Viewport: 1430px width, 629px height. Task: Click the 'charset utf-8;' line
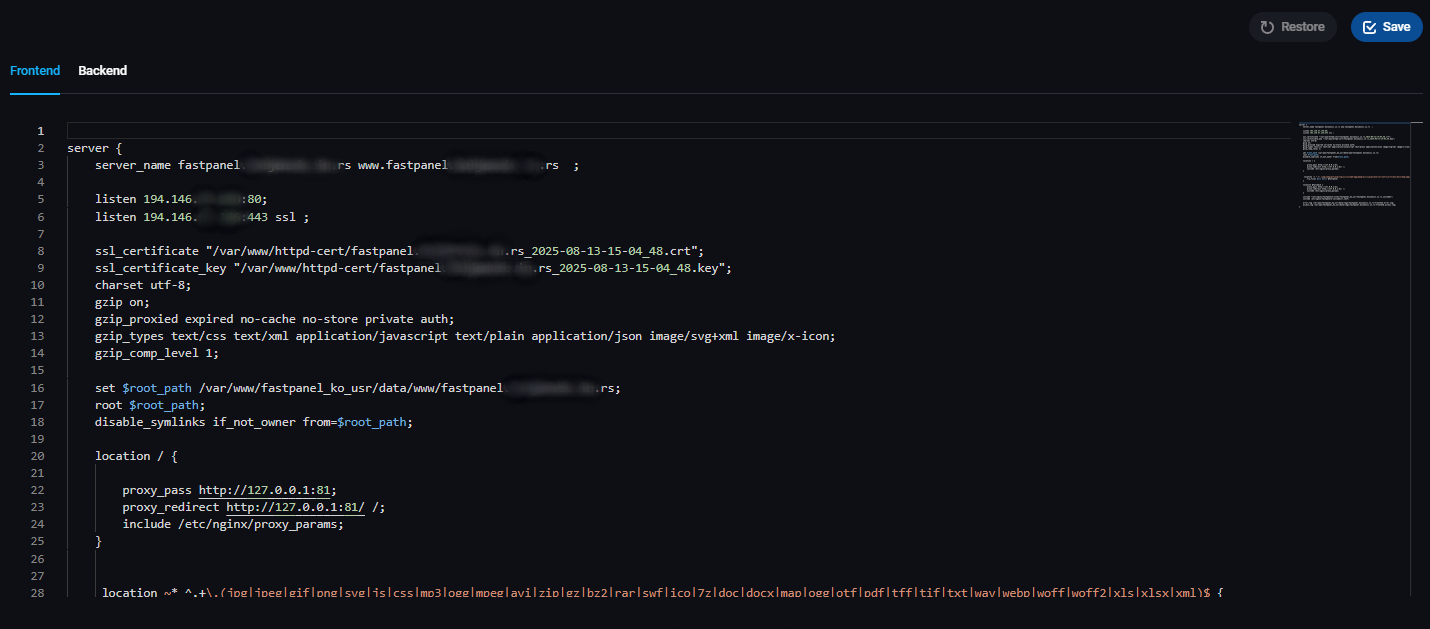[x=142, y=285]
